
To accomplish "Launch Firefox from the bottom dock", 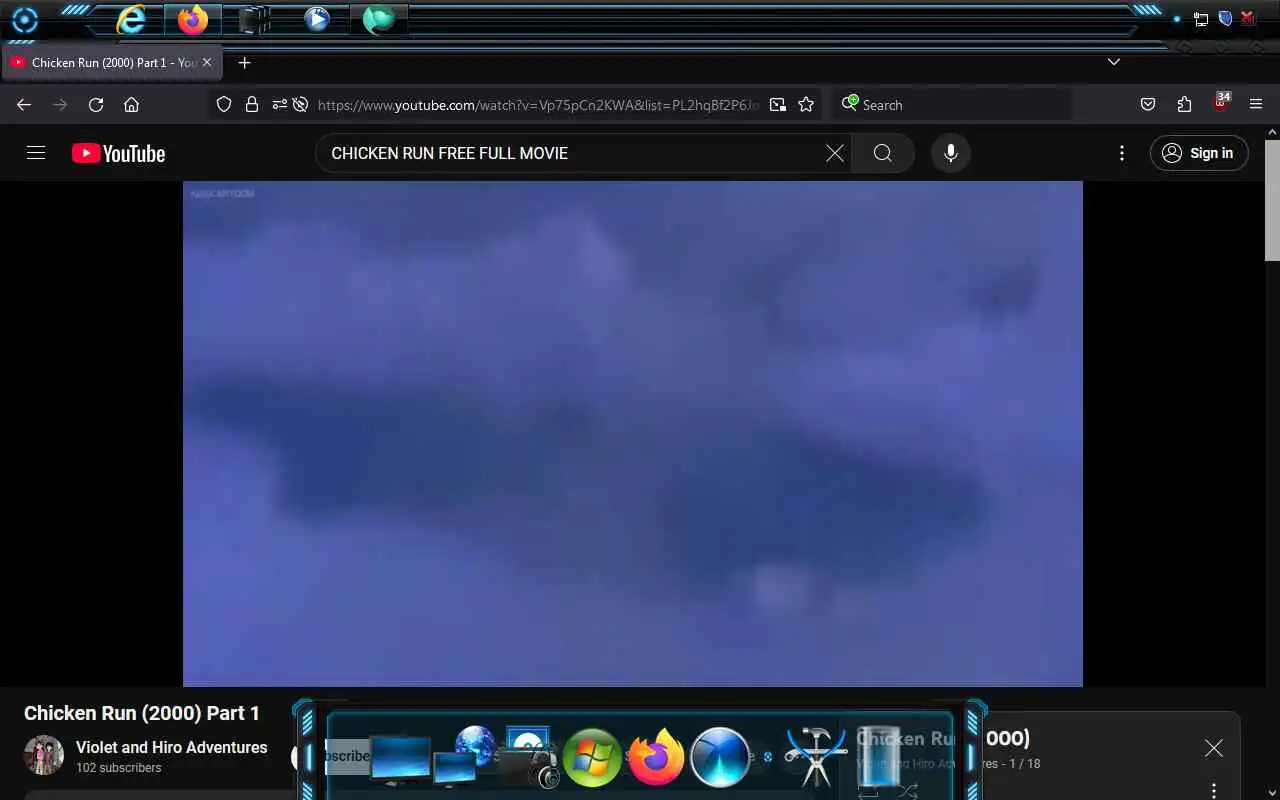I will (x=656, y=757).
